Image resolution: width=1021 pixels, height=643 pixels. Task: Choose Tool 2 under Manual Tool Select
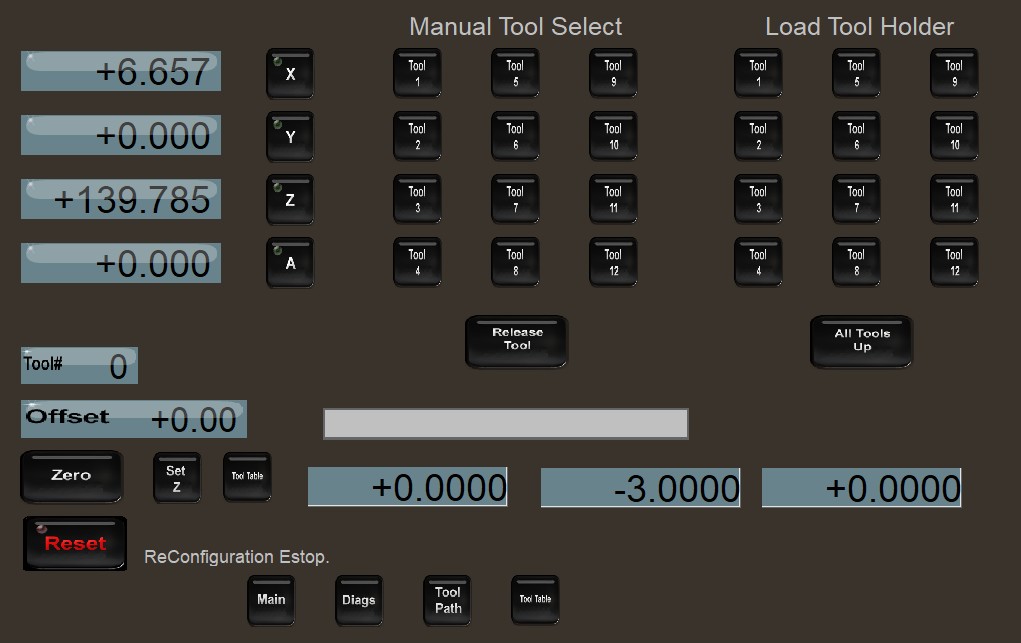pos(417,136)
